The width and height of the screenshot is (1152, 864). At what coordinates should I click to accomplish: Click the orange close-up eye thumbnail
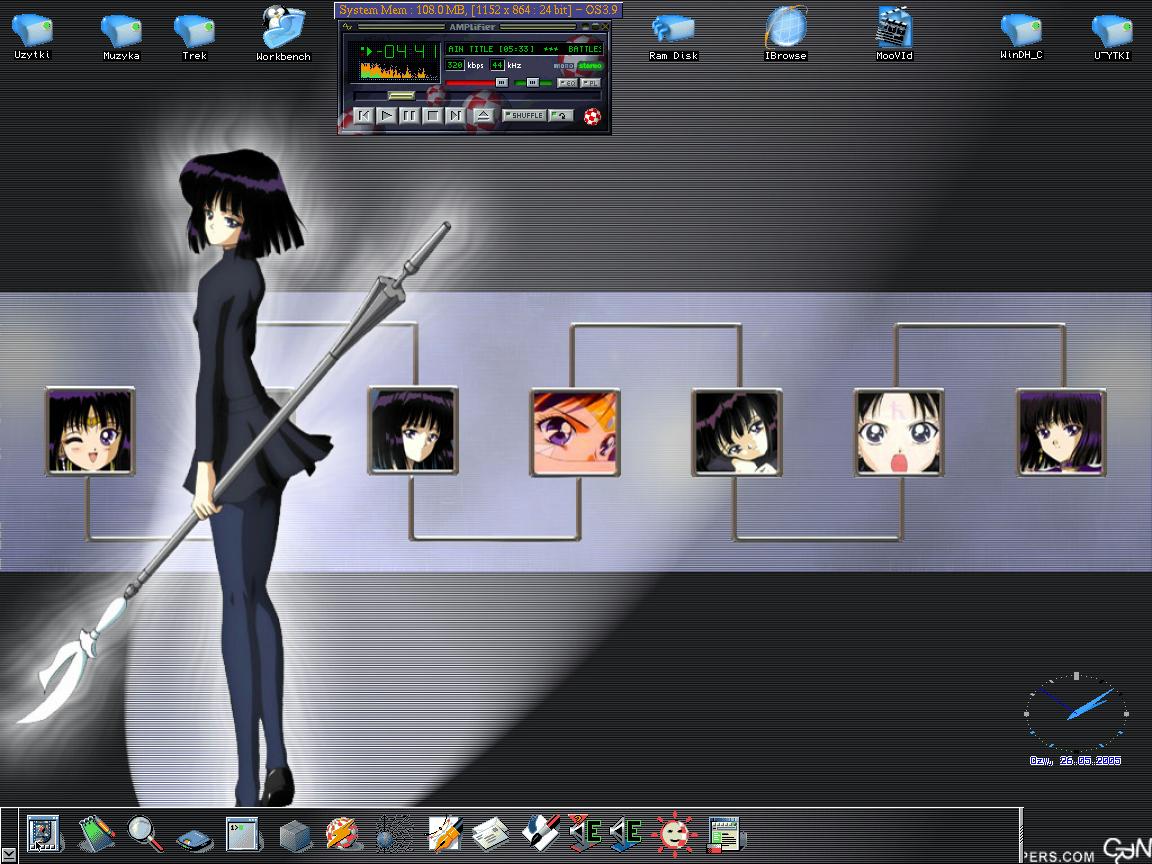click(x=575, y=433)
